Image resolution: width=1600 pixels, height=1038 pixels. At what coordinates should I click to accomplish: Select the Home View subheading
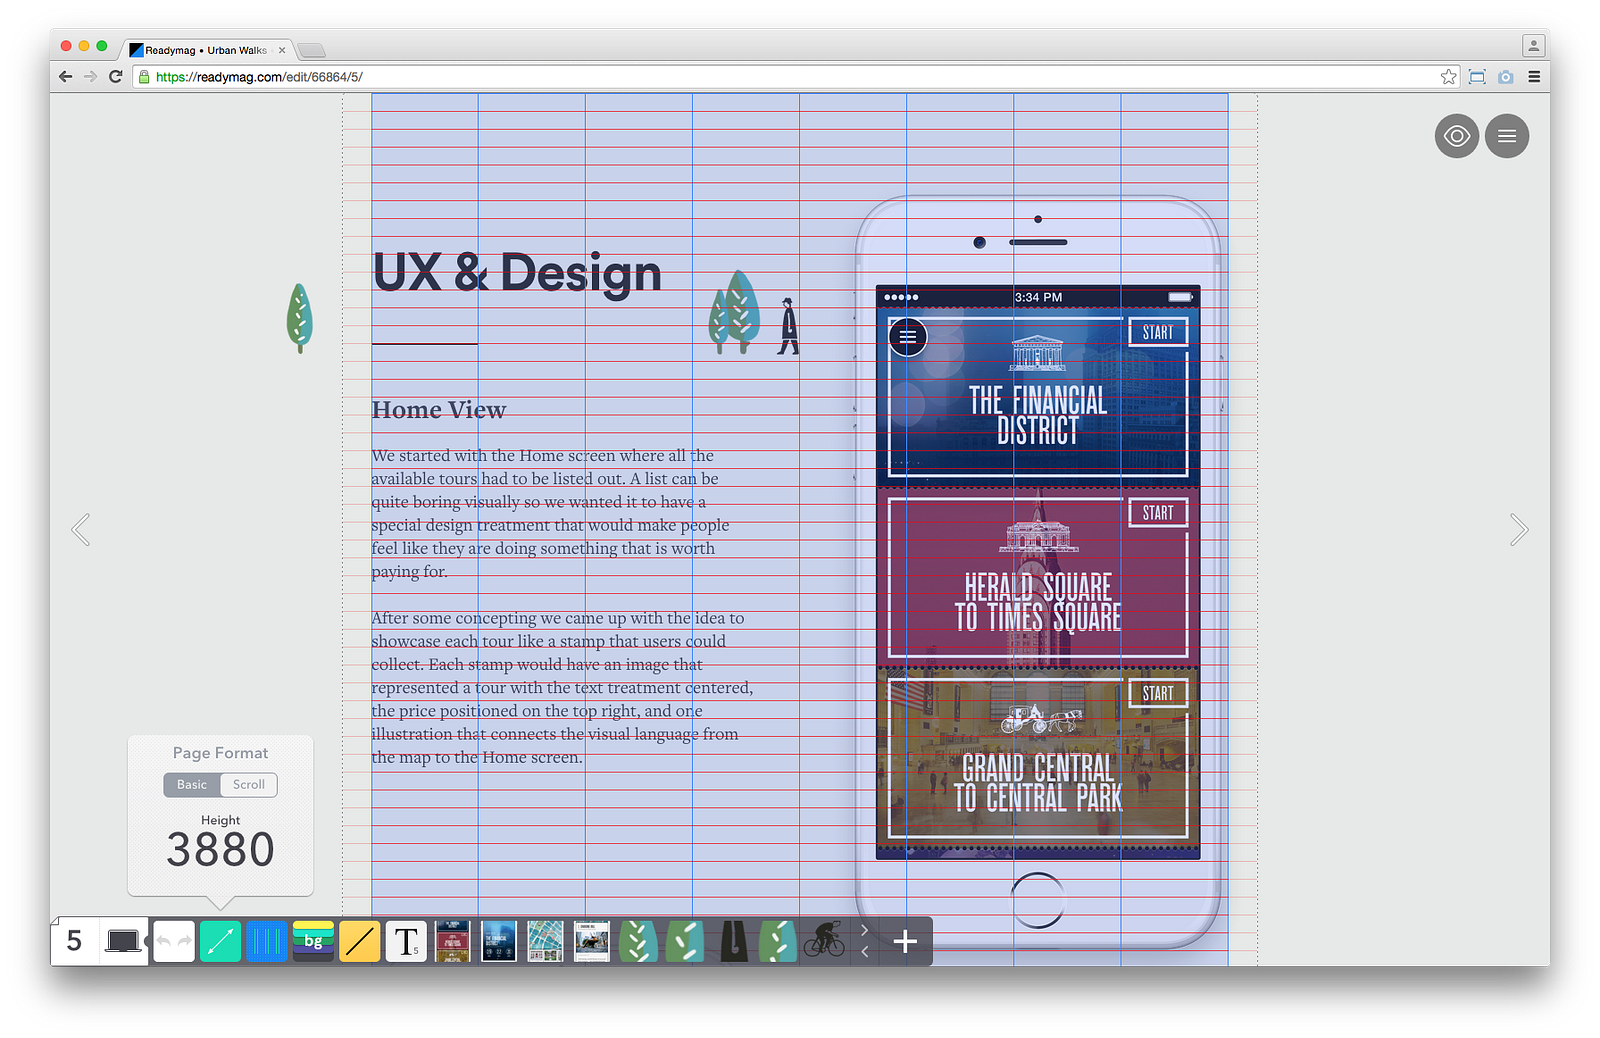[x=439, y=410]
